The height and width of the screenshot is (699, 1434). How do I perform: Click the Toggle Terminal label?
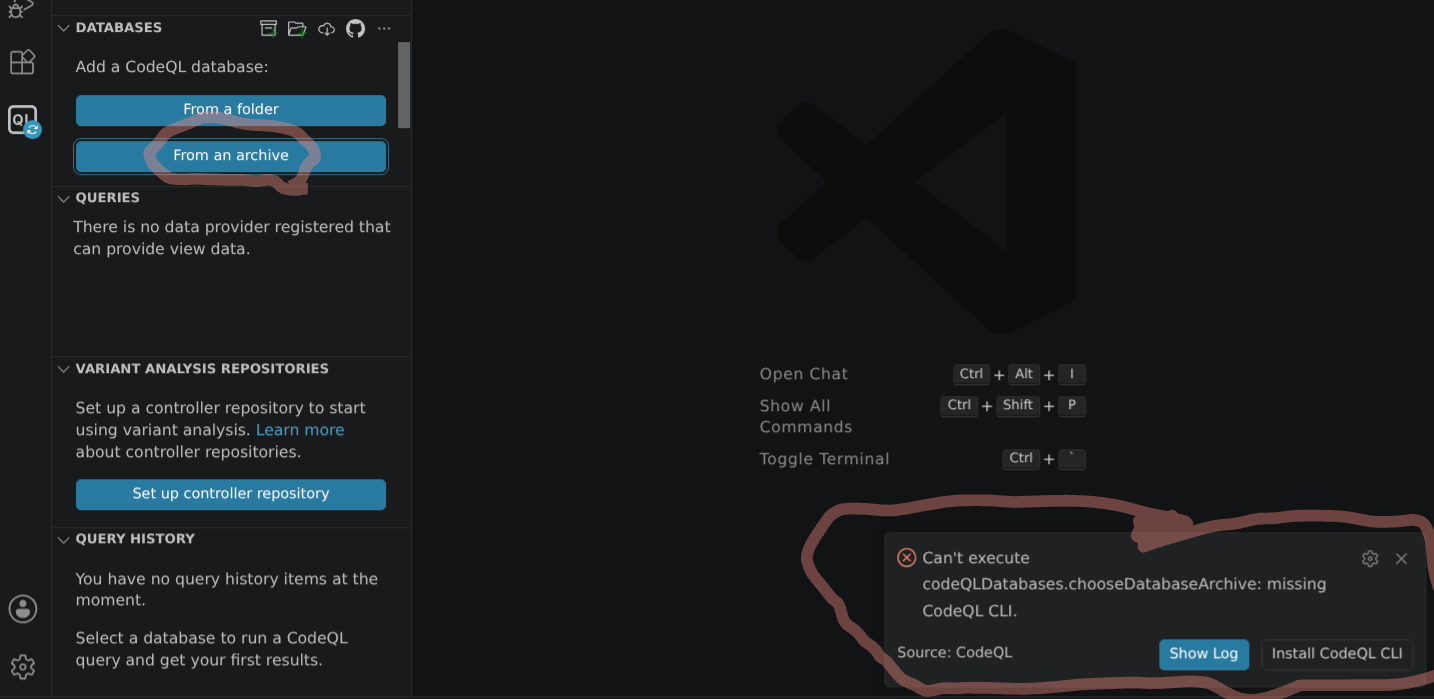pyautogui.click(x=824, y=459)
